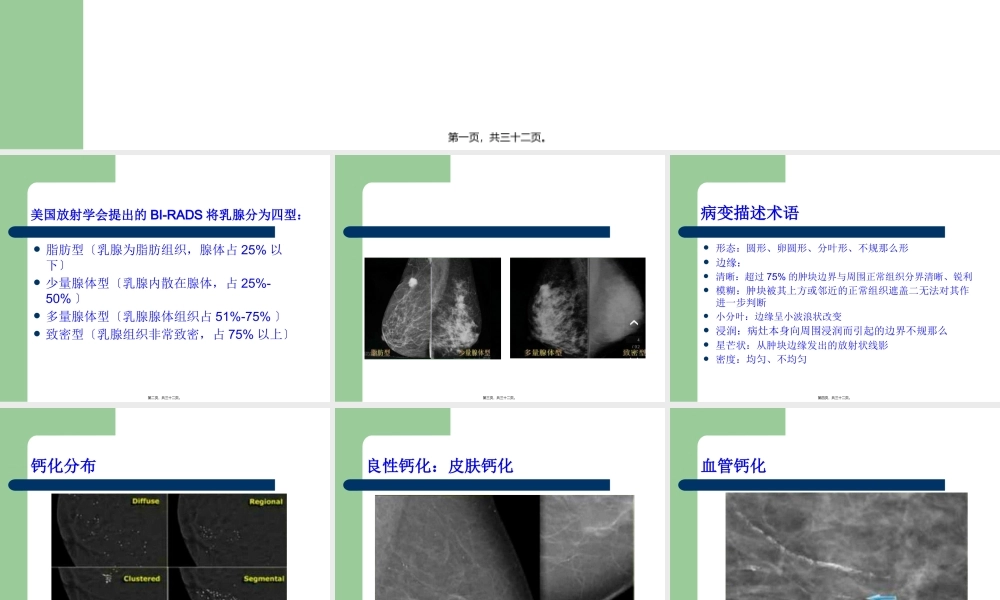Click the collapse chevron on the mammogram image
This screenshot has width=1000, height=600.
(634, 322)
